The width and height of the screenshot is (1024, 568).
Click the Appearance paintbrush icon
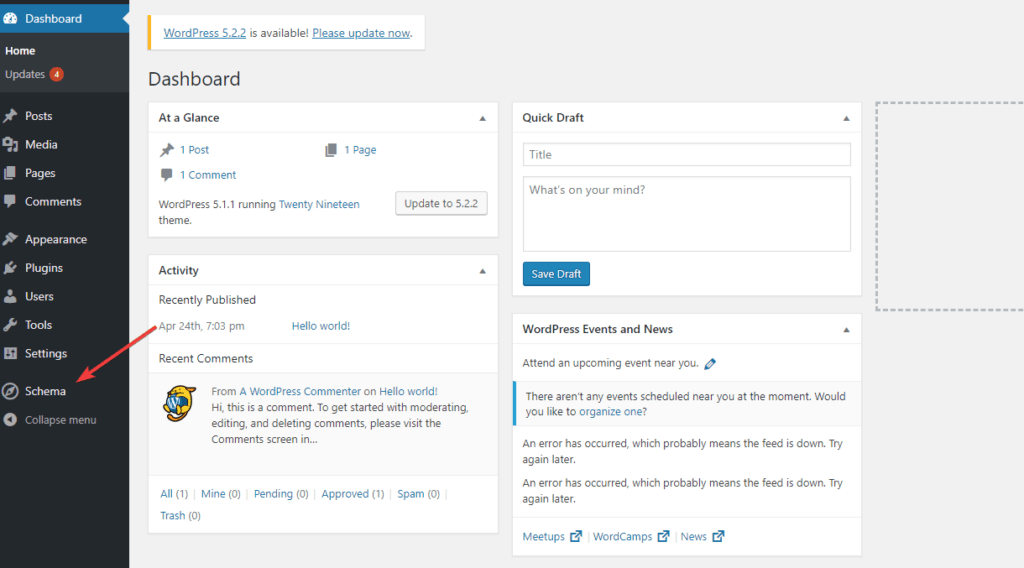tap(11, 240)
